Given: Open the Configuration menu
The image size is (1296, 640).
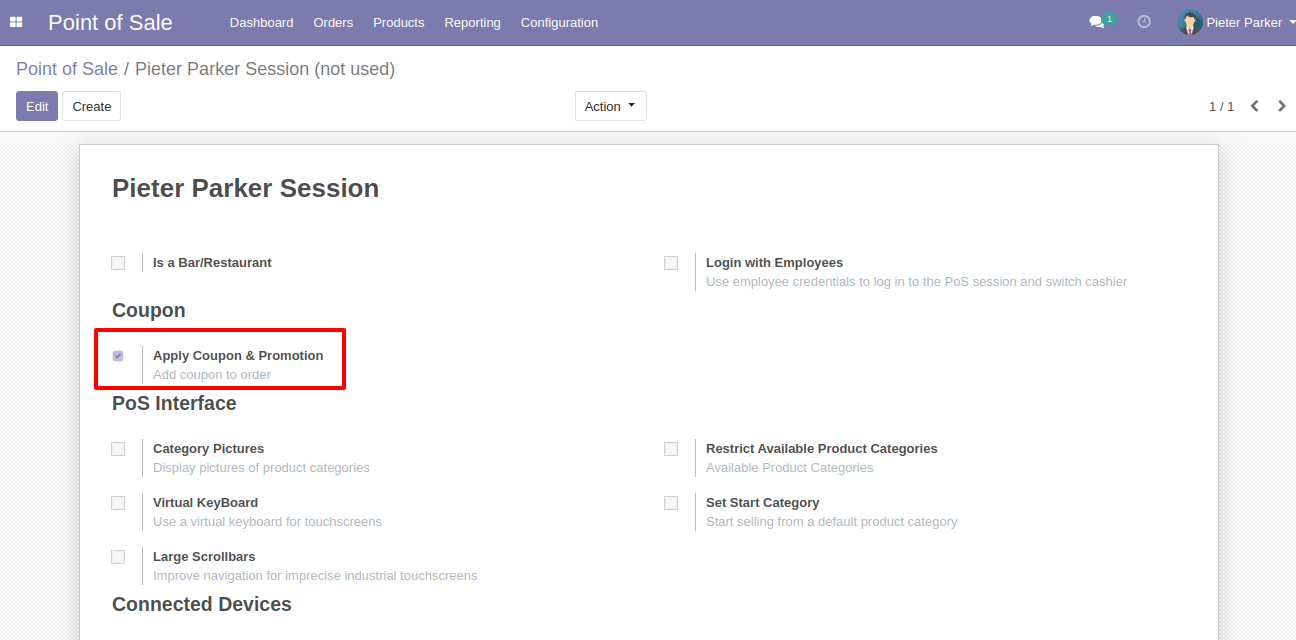Looking at the screenshot, I should 559,22.
